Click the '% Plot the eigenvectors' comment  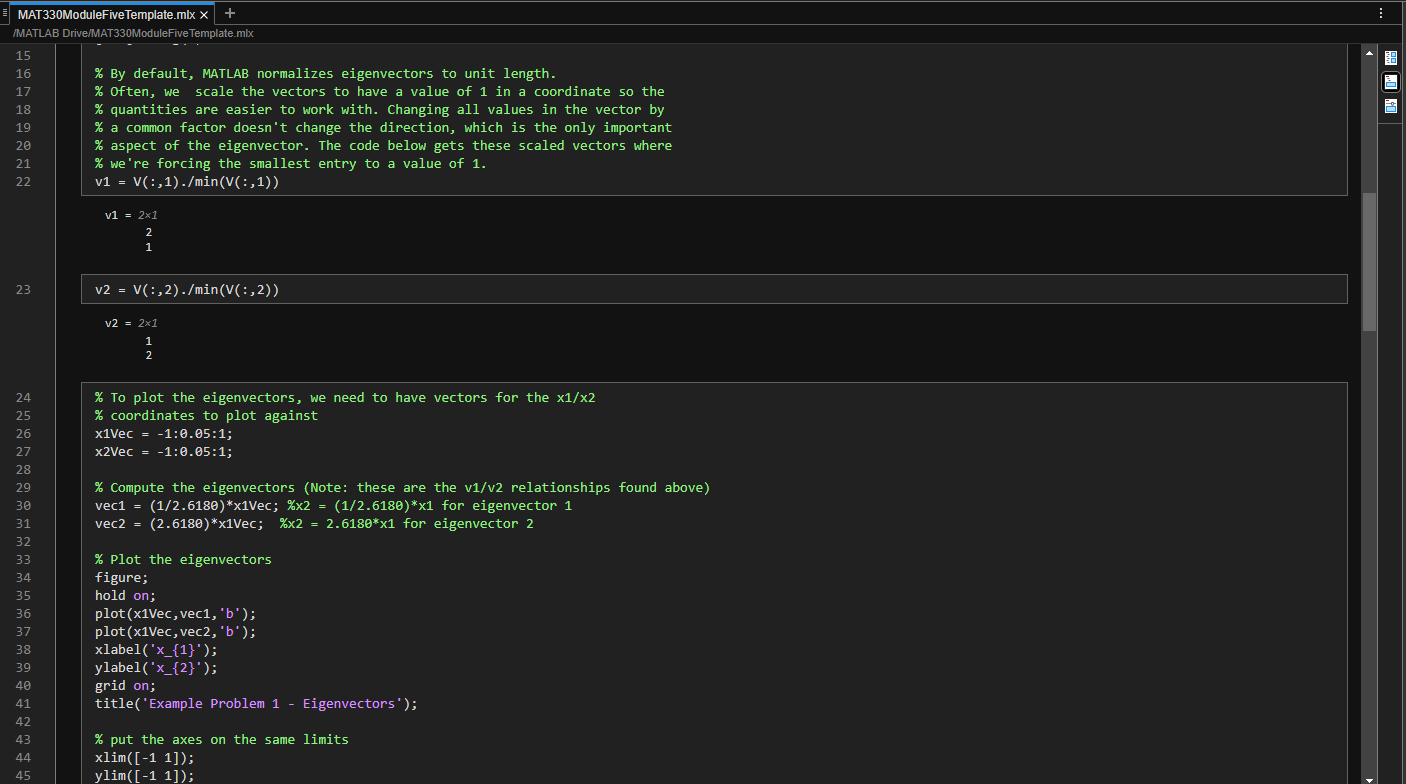coord(183,560)
